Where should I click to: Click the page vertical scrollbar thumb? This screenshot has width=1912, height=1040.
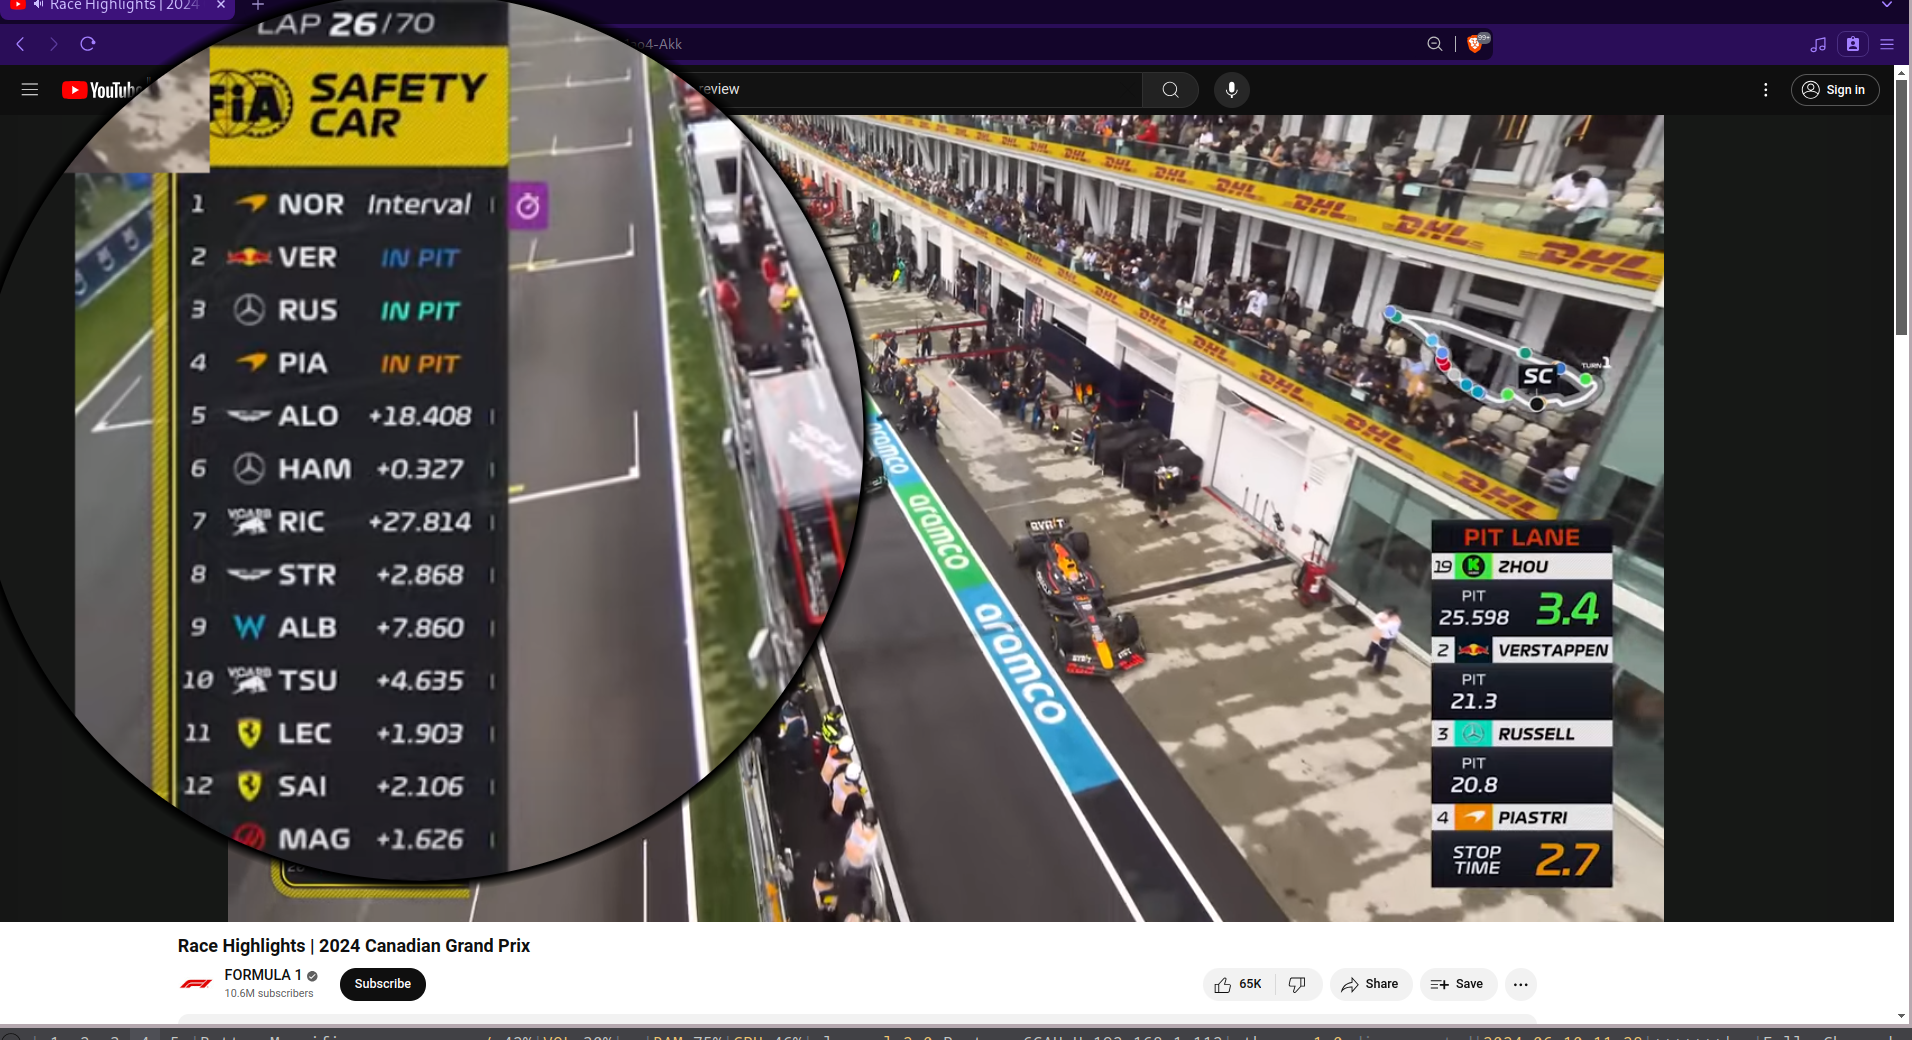(x=1902, y=207)
